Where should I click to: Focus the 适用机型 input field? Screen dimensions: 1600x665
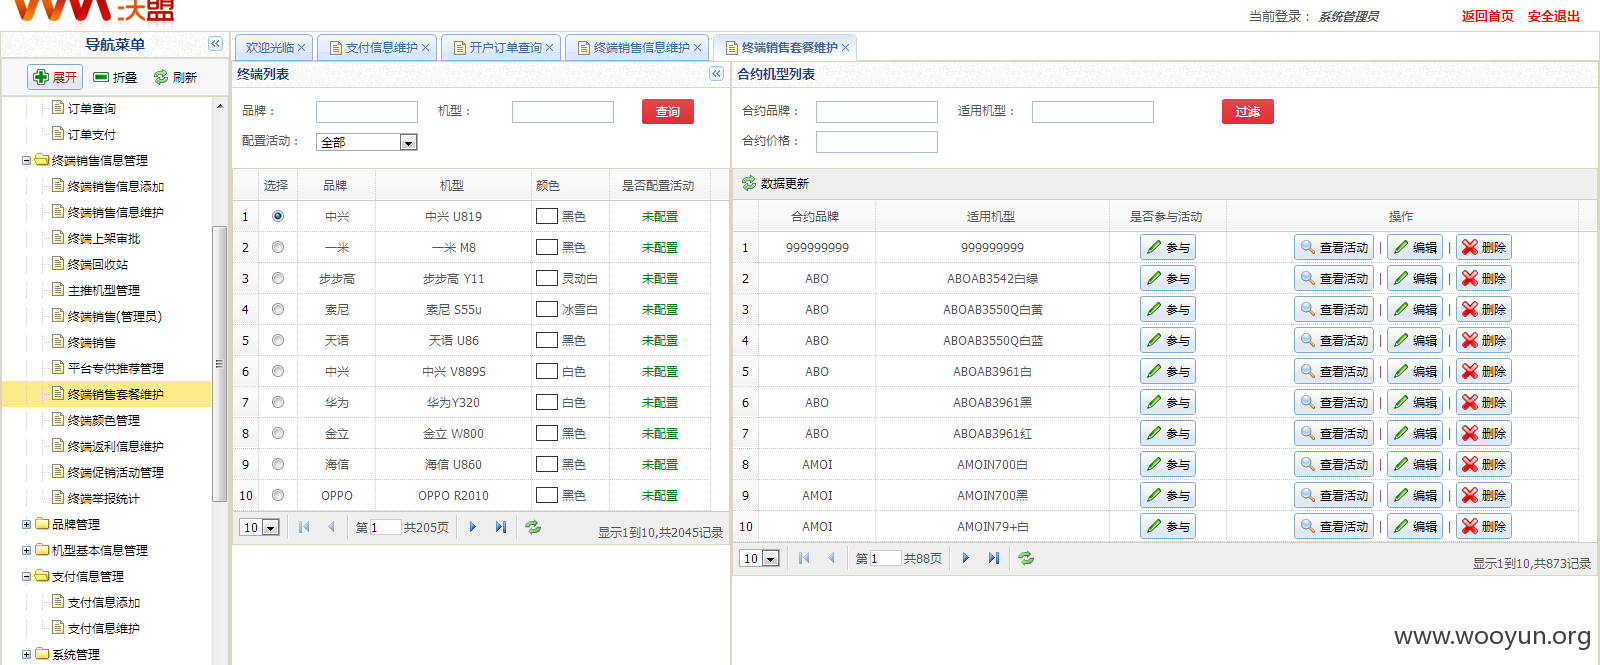coord(1093,112)
